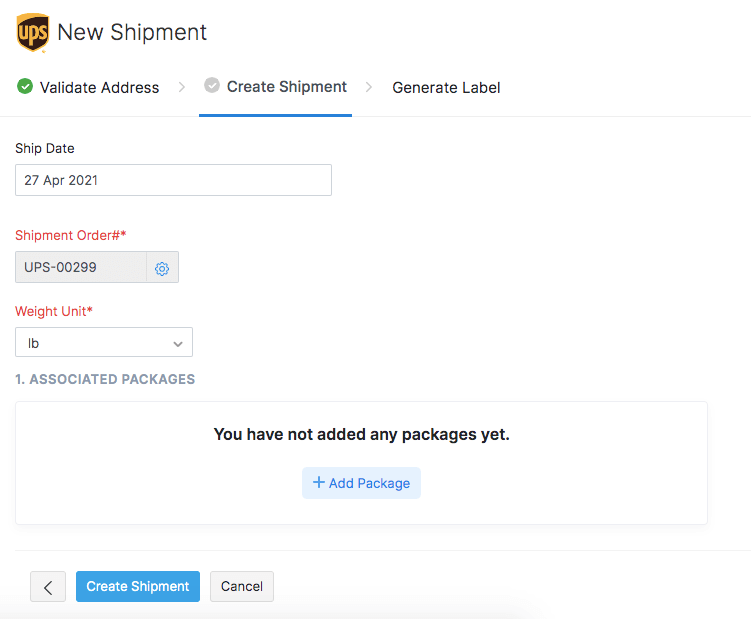The image size is (751, 619).
Task: Click the Shipment Order# field UPS-00299
Action: pyautogui.click(x=81, y=268)
